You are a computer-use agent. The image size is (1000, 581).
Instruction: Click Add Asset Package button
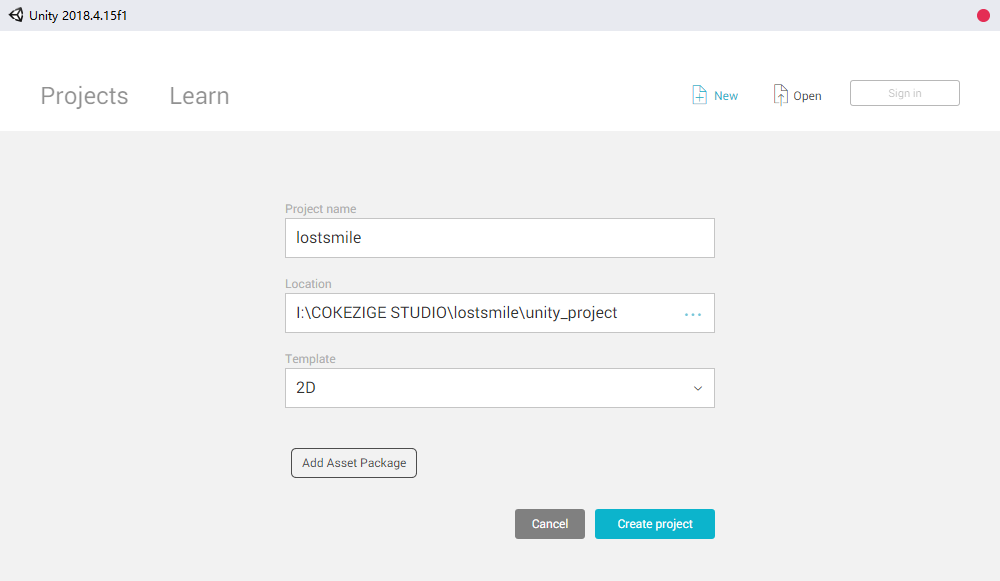[x=354, y=463]
